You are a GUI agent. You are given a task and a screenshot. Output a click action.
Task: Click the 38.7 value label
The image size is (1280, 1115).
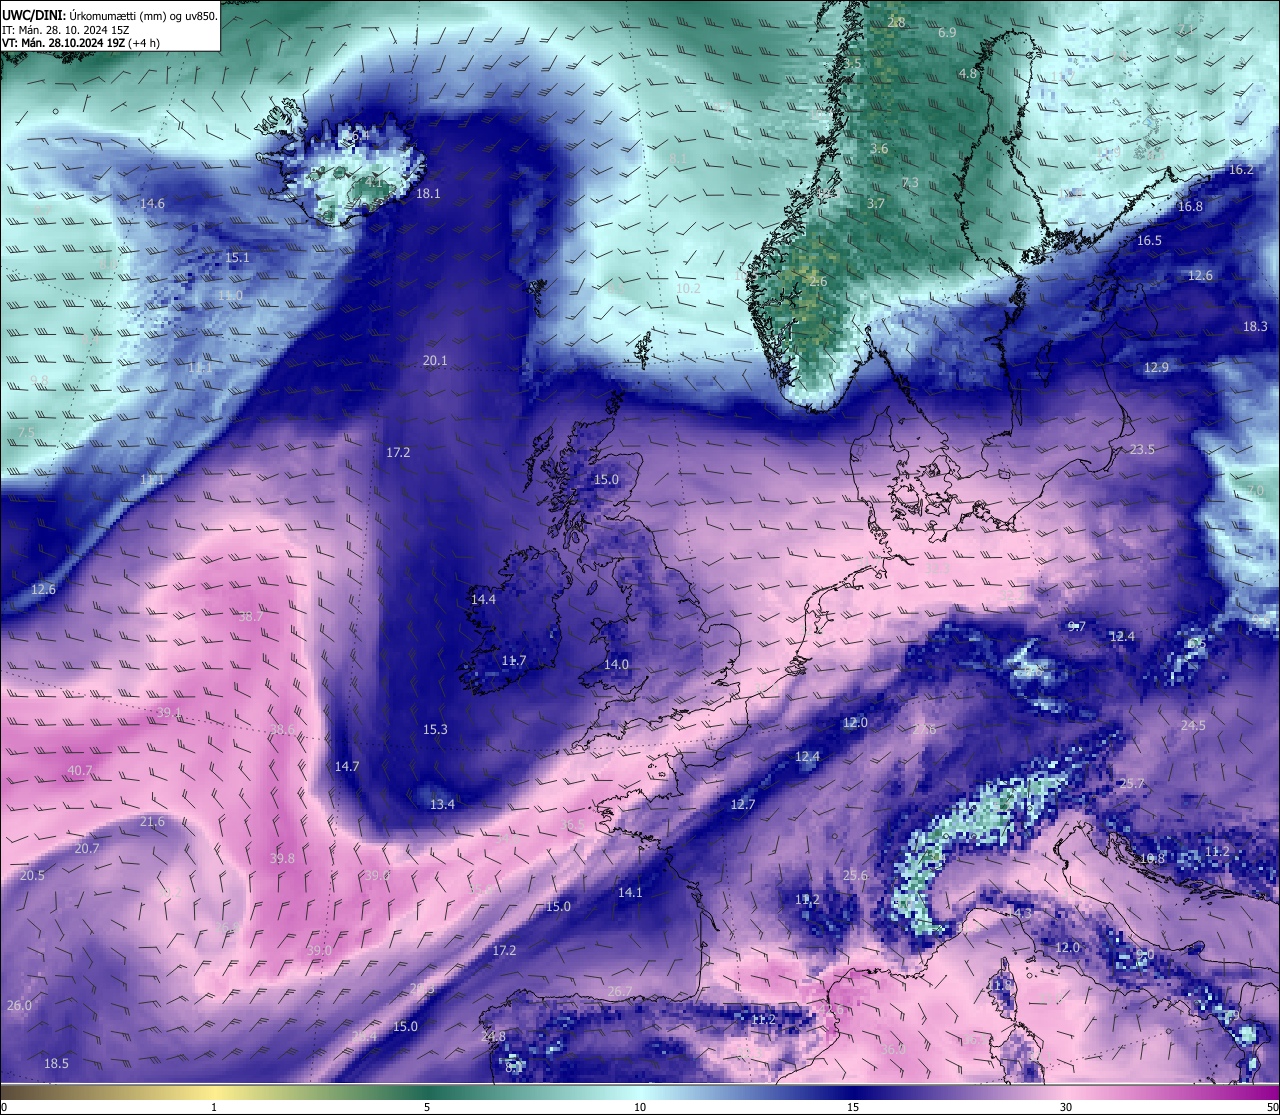pos(250,616)
